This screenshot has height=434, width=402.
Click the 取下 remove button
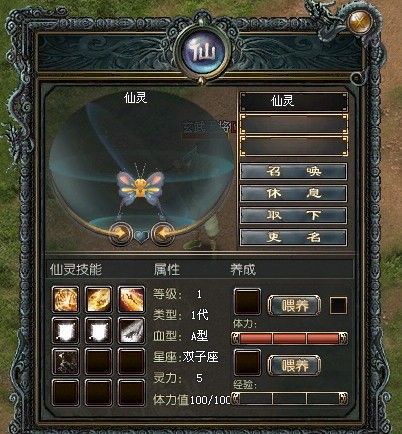[293, 216]
